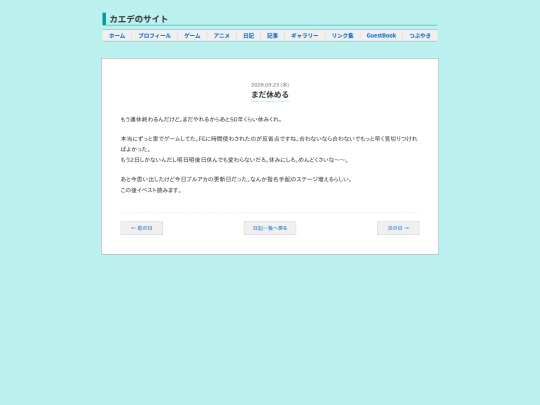
Task: Click the カエデのサイト site title
Action: click(138, 19)
